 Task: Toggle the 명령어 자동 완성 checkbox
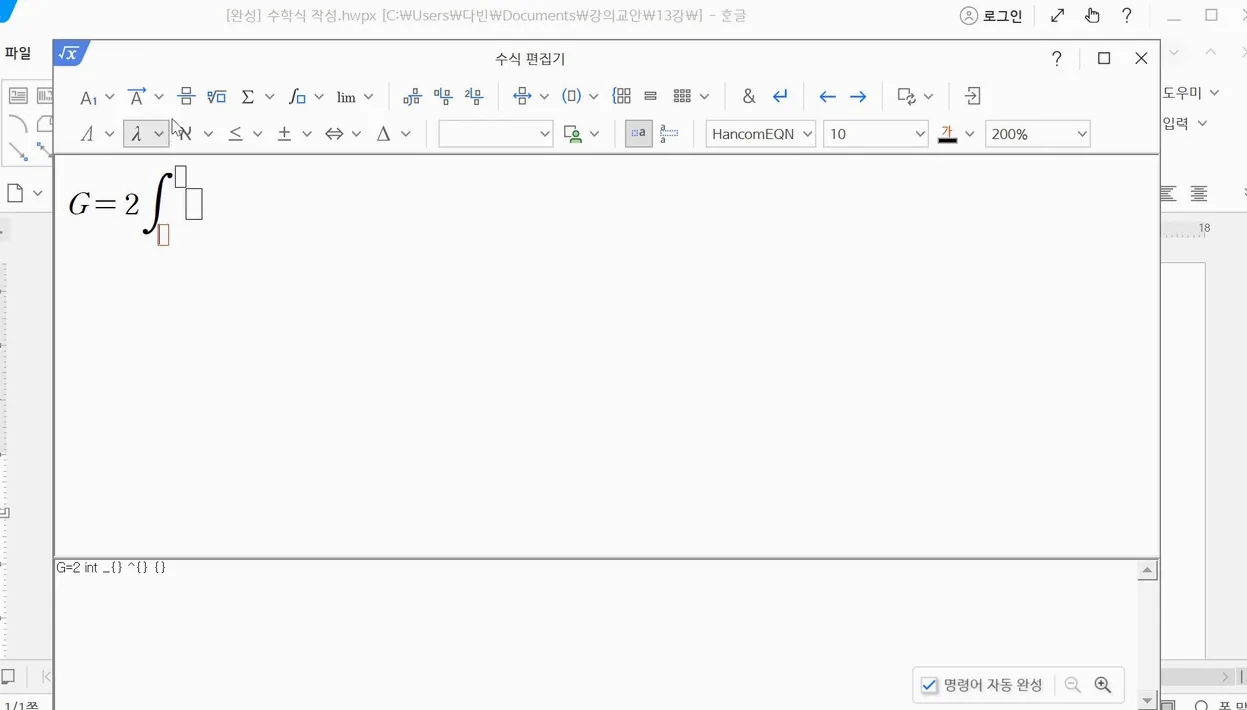coord(930,686)
